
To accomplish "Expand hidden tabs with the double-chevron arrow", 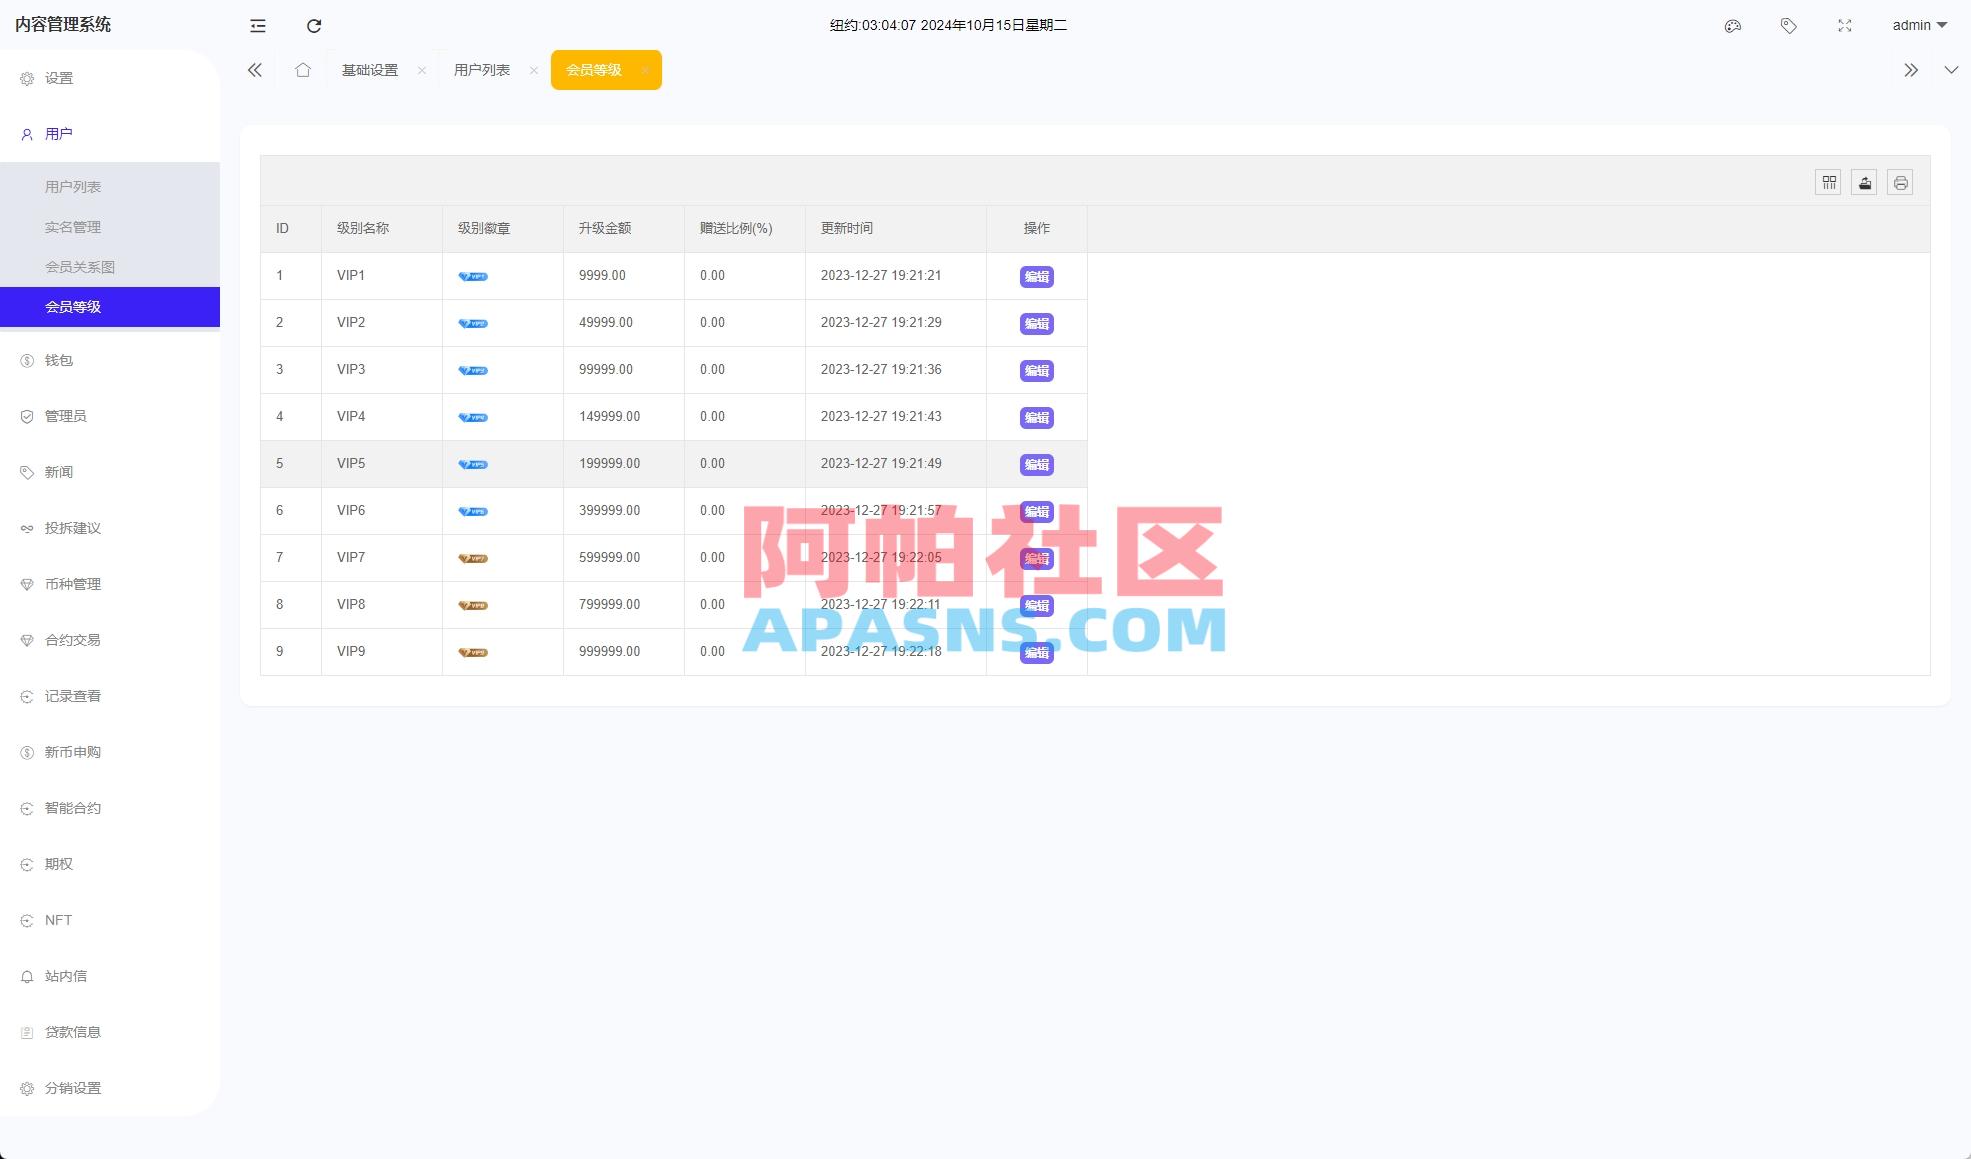I will coord(1911,70).
